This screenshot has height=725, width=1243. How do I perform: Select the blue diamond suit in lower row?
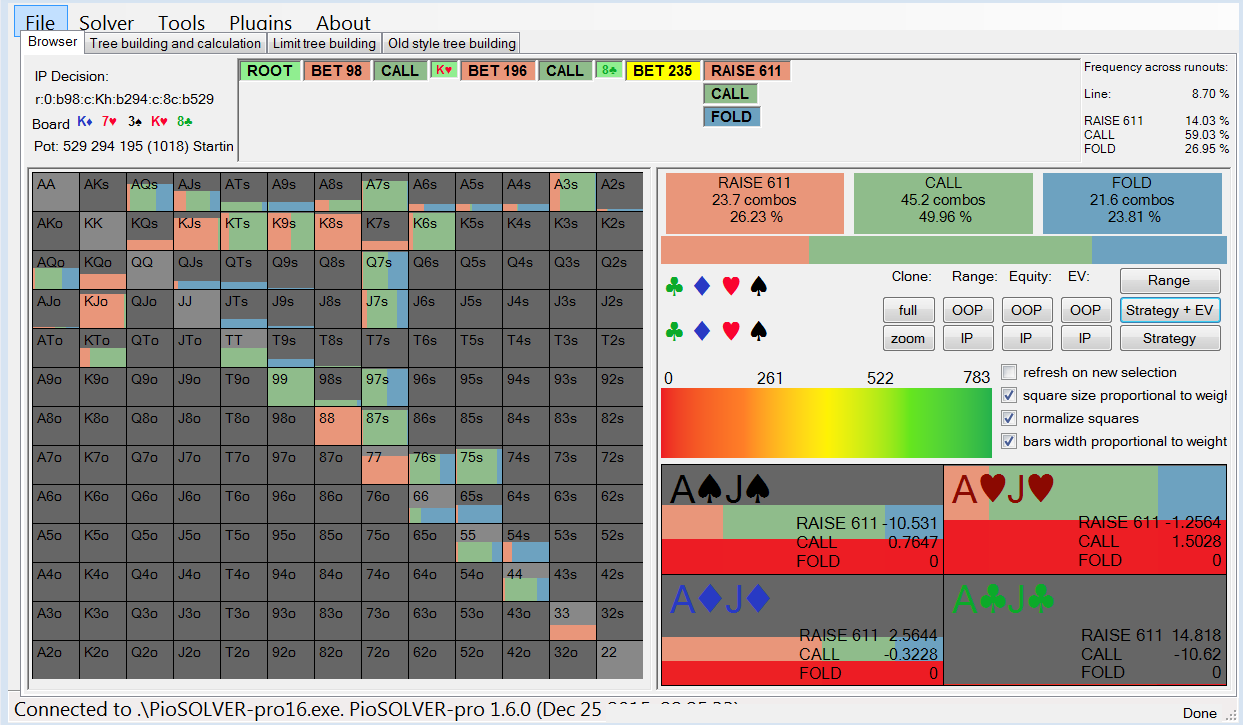click(703, 330)
